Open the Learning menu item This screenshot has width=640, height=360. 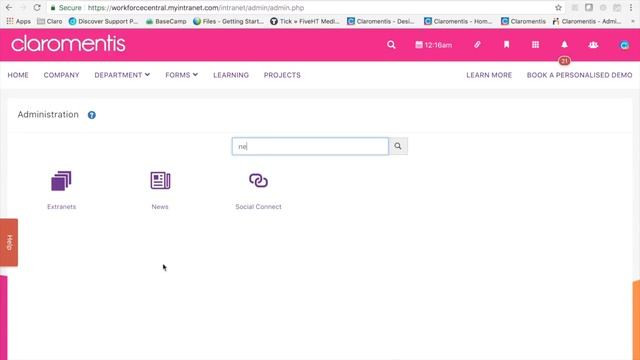(x=231, y=75)
